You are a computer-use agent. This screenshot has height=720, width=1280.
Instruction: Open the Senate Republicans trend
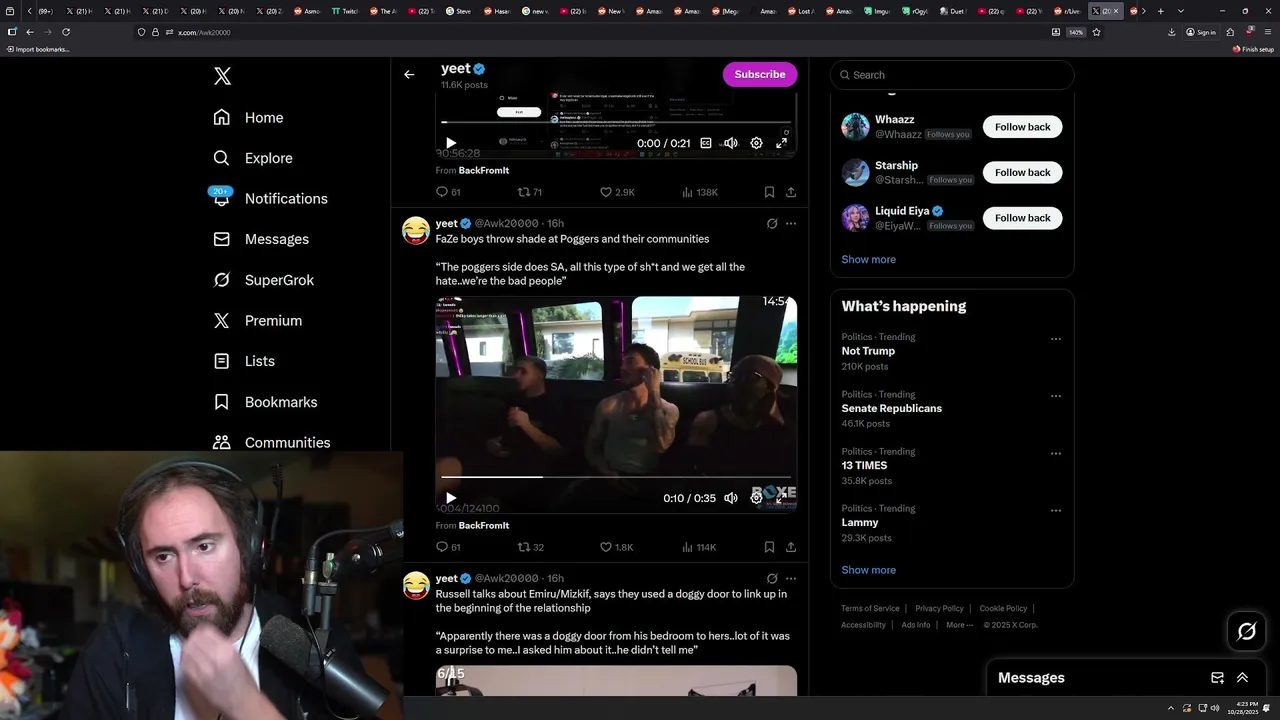tap(891, 408)
